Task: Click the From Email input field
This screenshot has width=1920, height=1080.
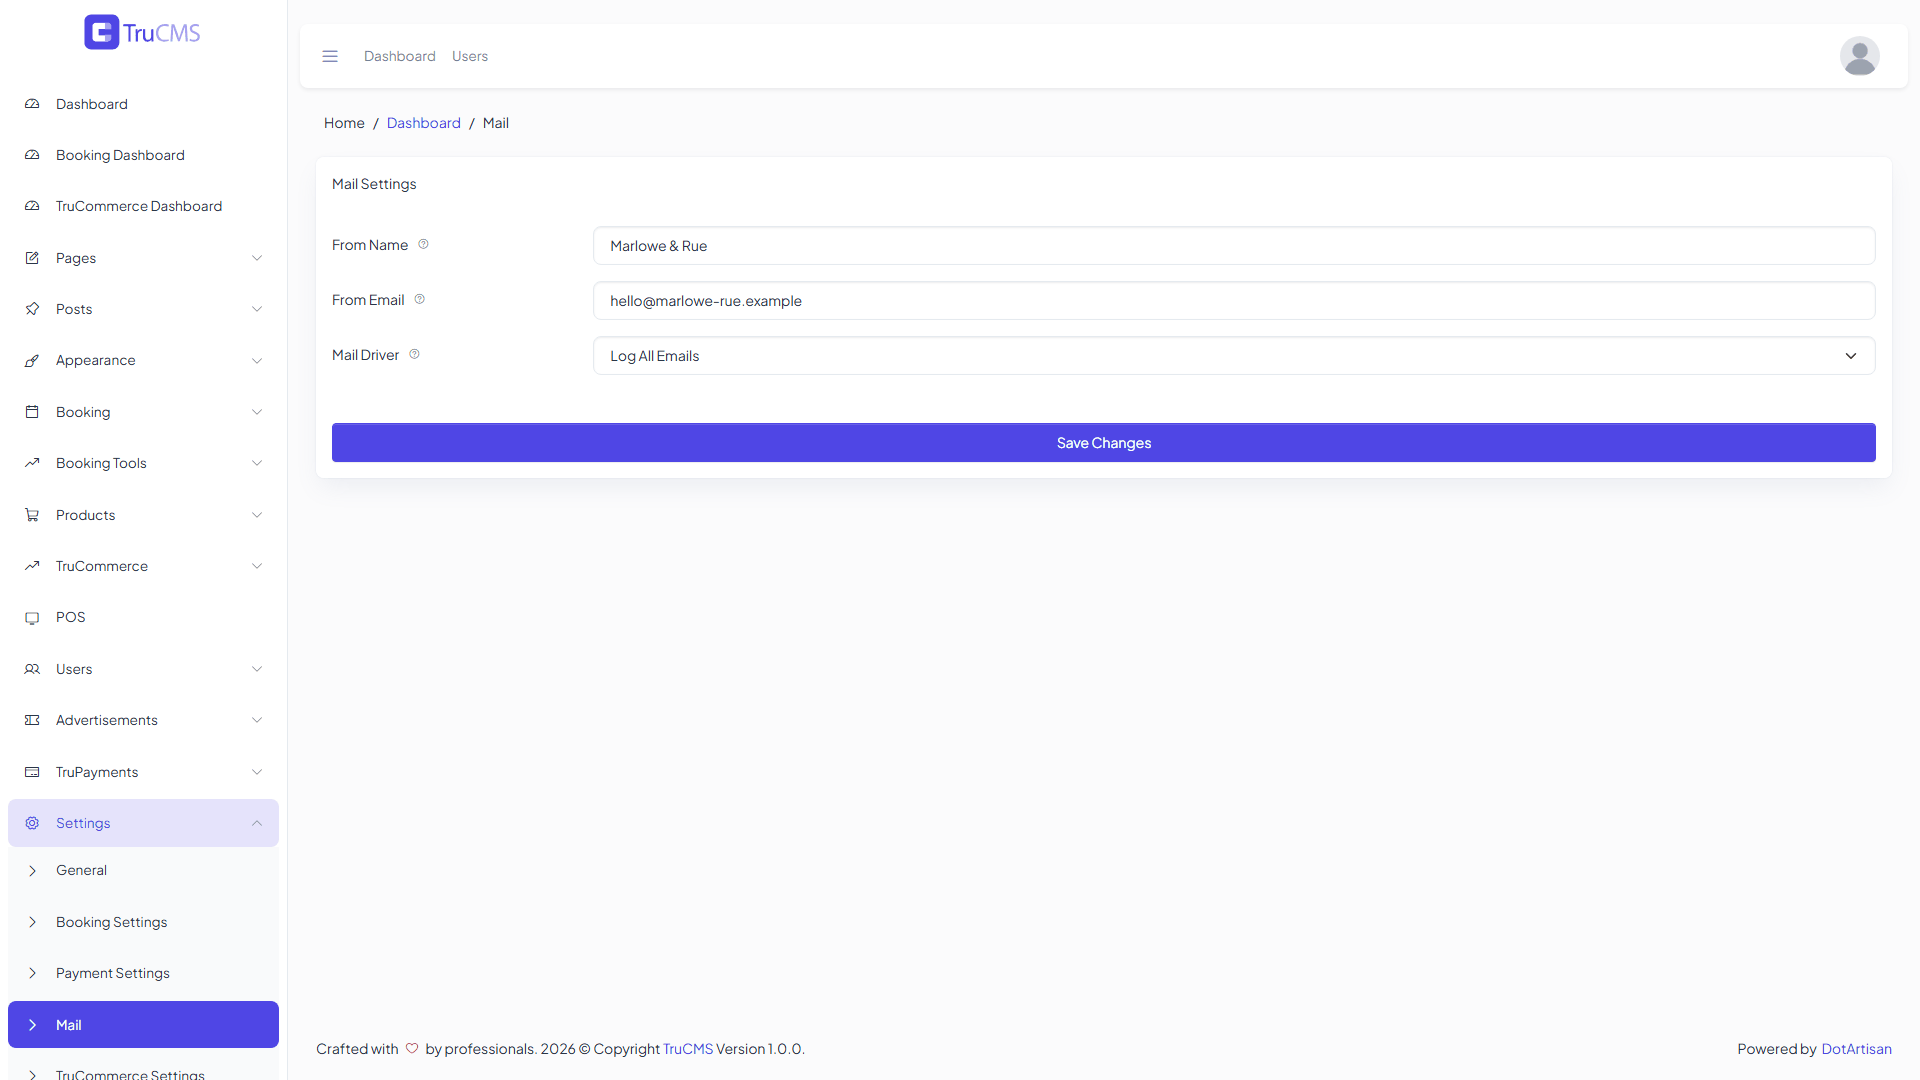Action: [x=1233, y=301]
